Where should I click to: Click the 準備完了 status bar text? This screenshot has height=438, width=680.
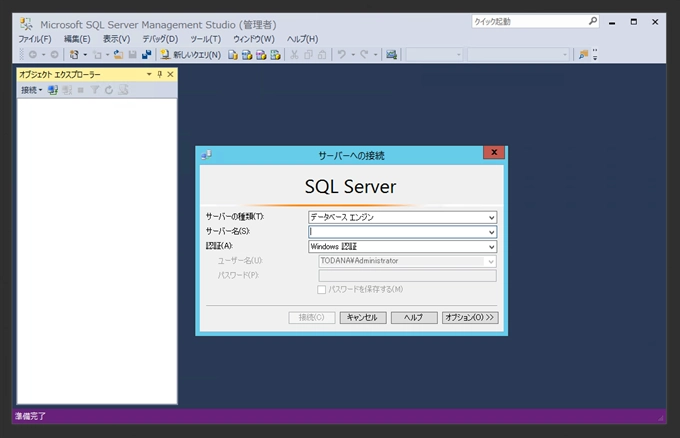[30, 416]
